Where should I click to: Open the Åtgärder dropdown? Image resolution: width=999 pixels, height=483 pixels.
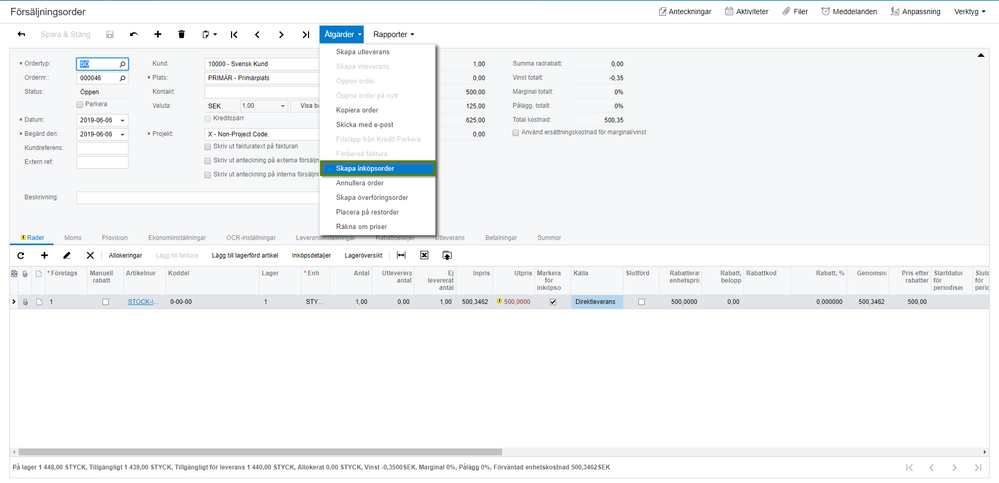(x=342, y=34)
